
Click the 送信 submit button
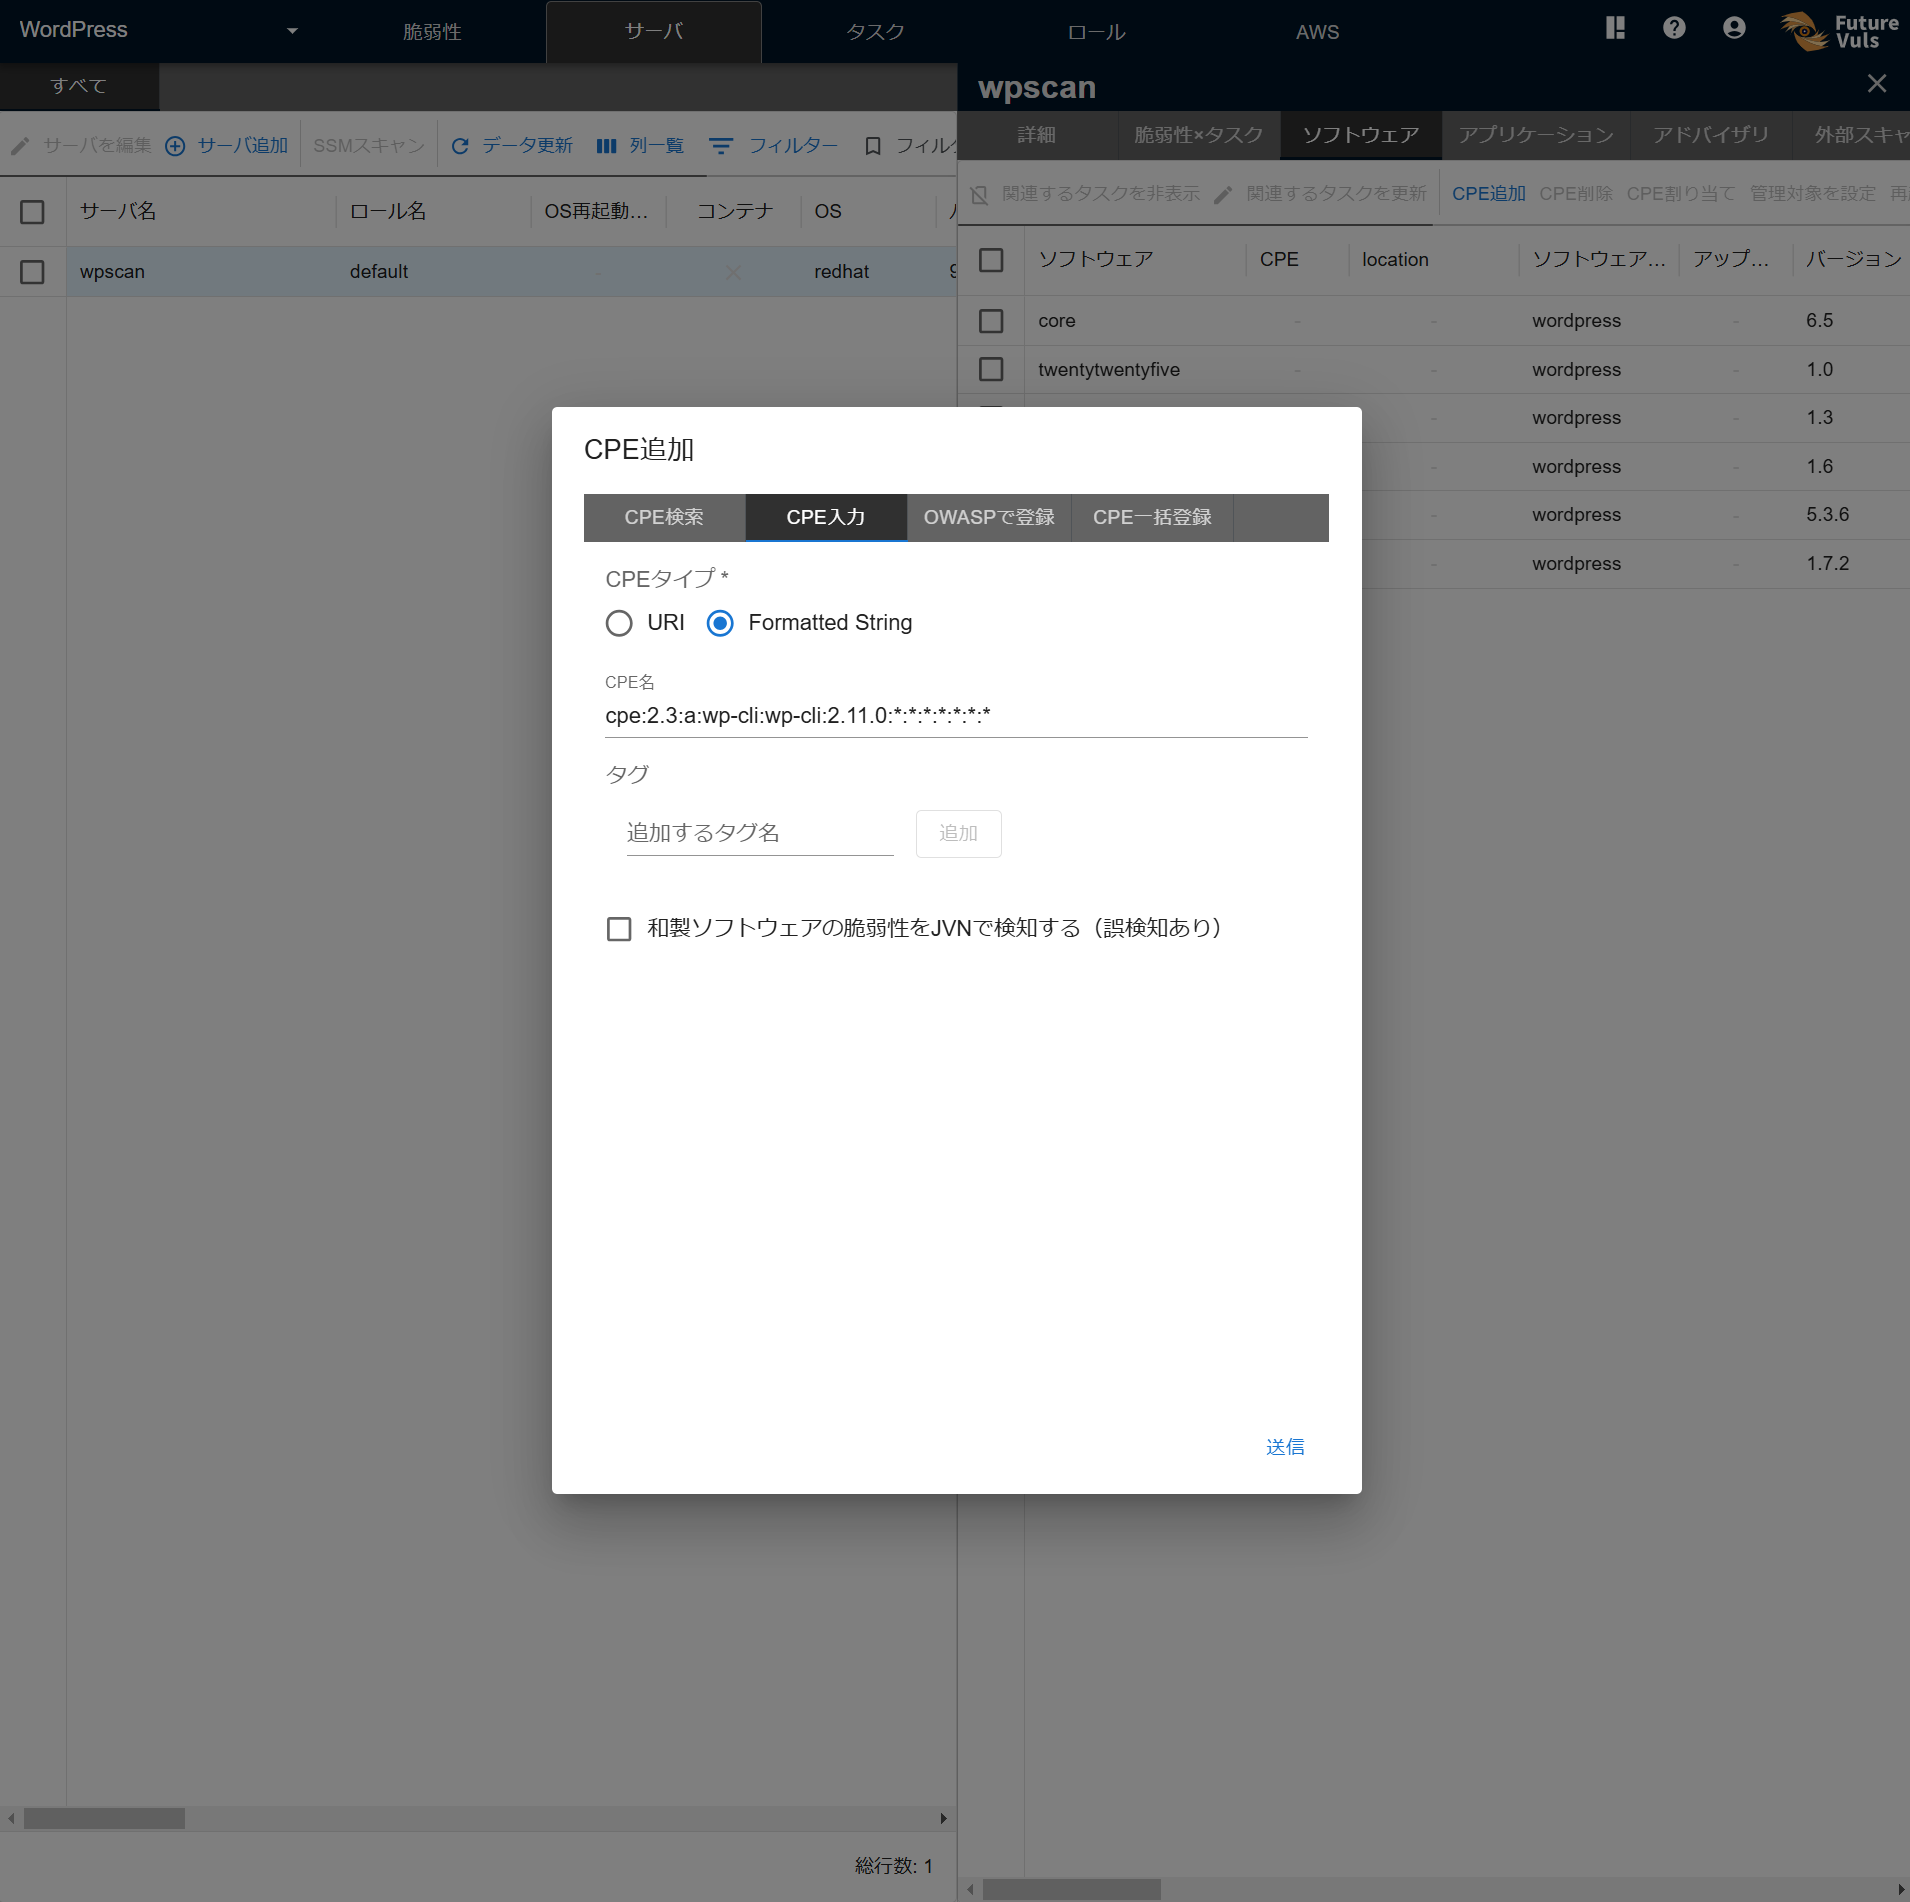(1284, 1447)
